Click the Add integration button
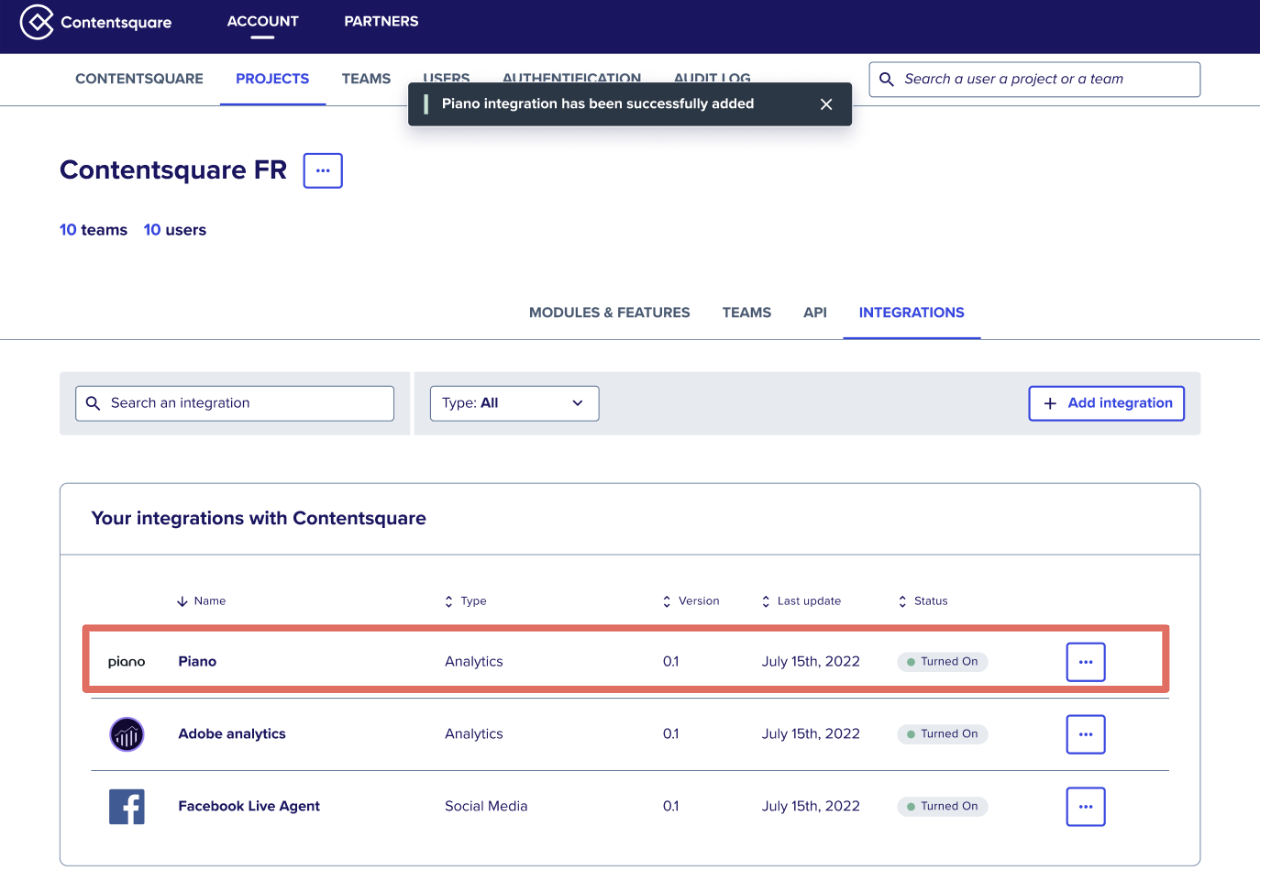The width and height of the screenshot is (1264, 878). click(x=1106, y=403)
